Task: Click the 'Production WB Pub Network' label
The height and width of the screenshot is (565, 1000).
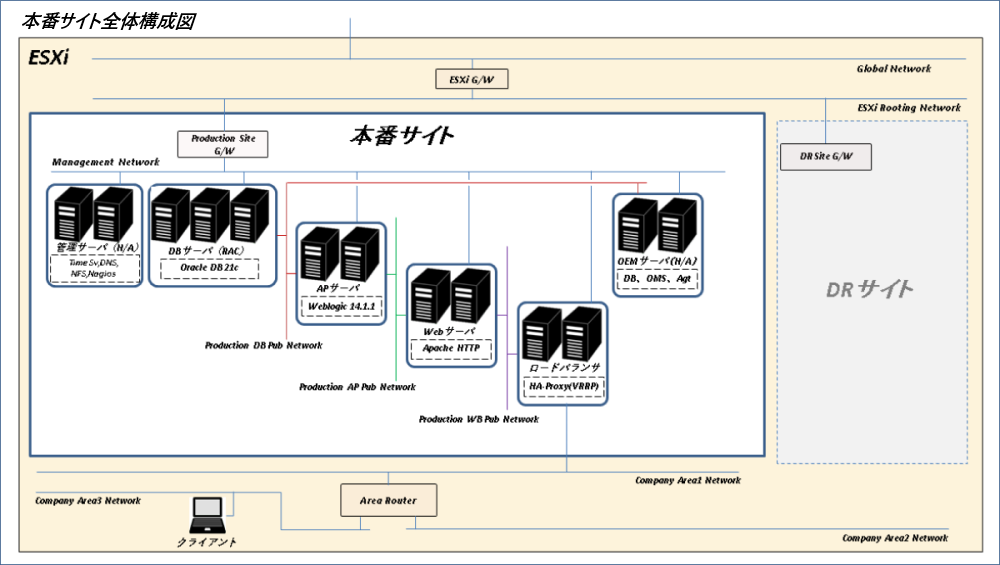Action: [x=478, y=420]
